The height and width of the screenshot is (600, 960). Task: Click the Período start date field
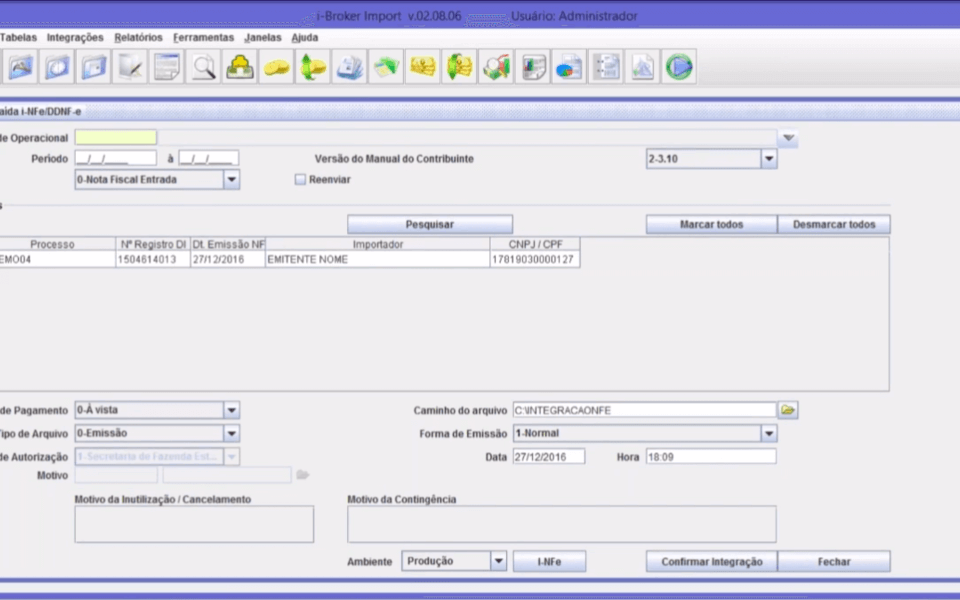[x=116, y=159]
